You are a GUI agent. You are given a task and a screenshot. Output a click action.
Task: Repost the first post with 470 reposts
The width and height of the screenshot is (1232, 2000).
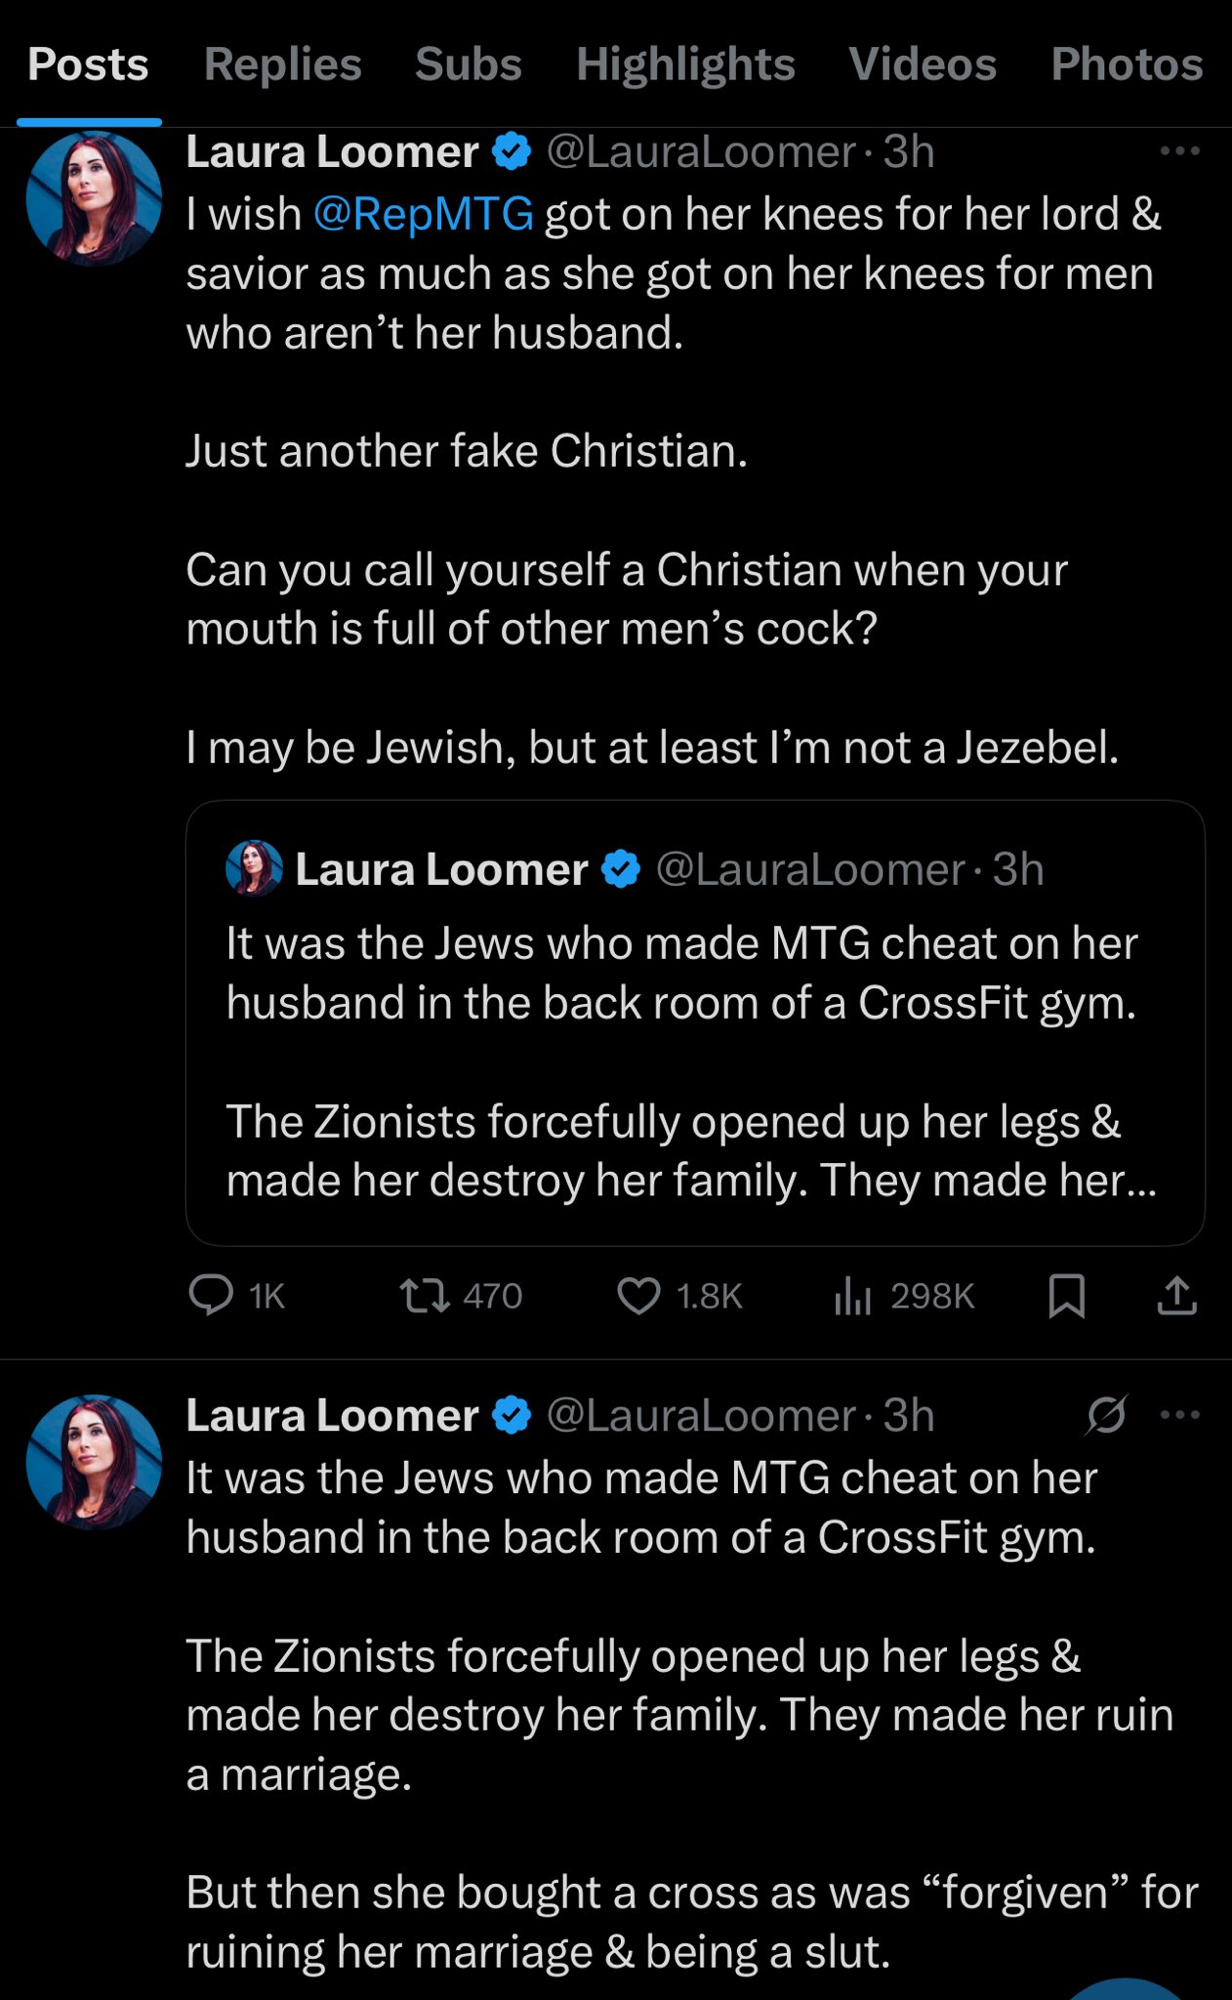[x=425, y=1296]
